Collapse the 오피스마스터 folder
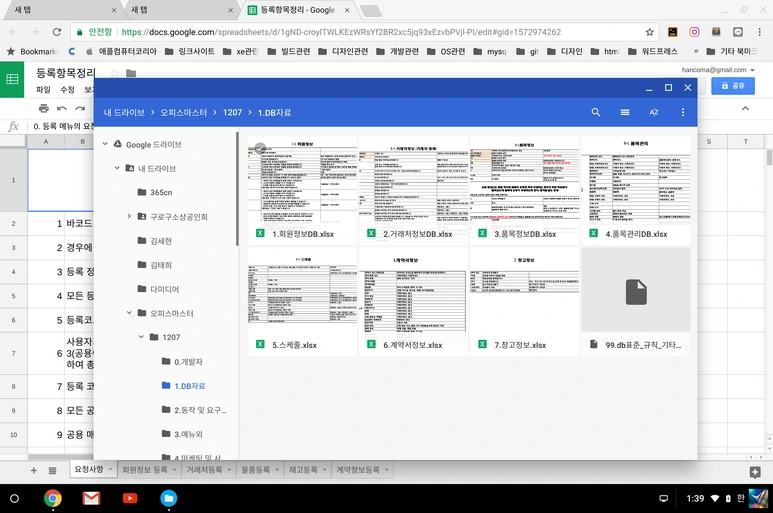This screenshot has height=513, width=773. [x=129, y=313]
